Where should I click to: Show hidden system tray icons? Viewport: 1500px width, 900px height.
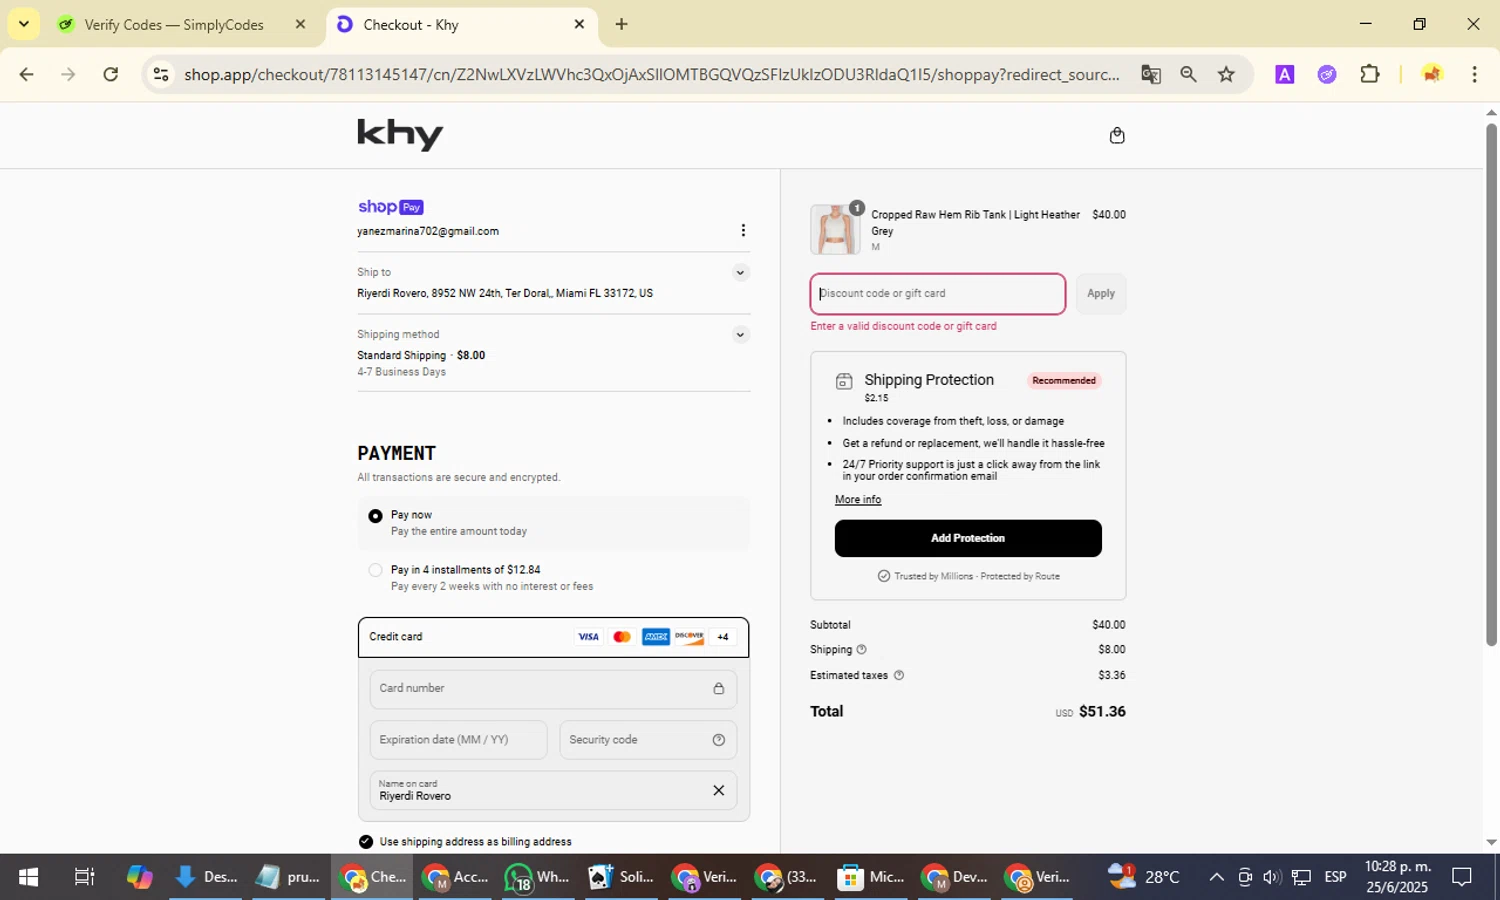tap(1216, 877)
